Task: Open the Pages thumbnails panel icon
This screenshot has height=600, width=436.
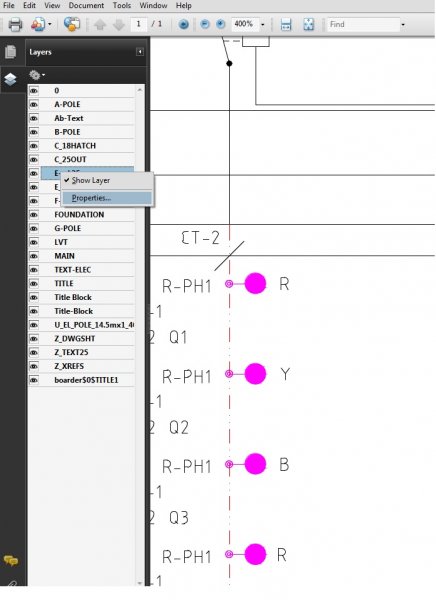Action: tap(10, 52)
